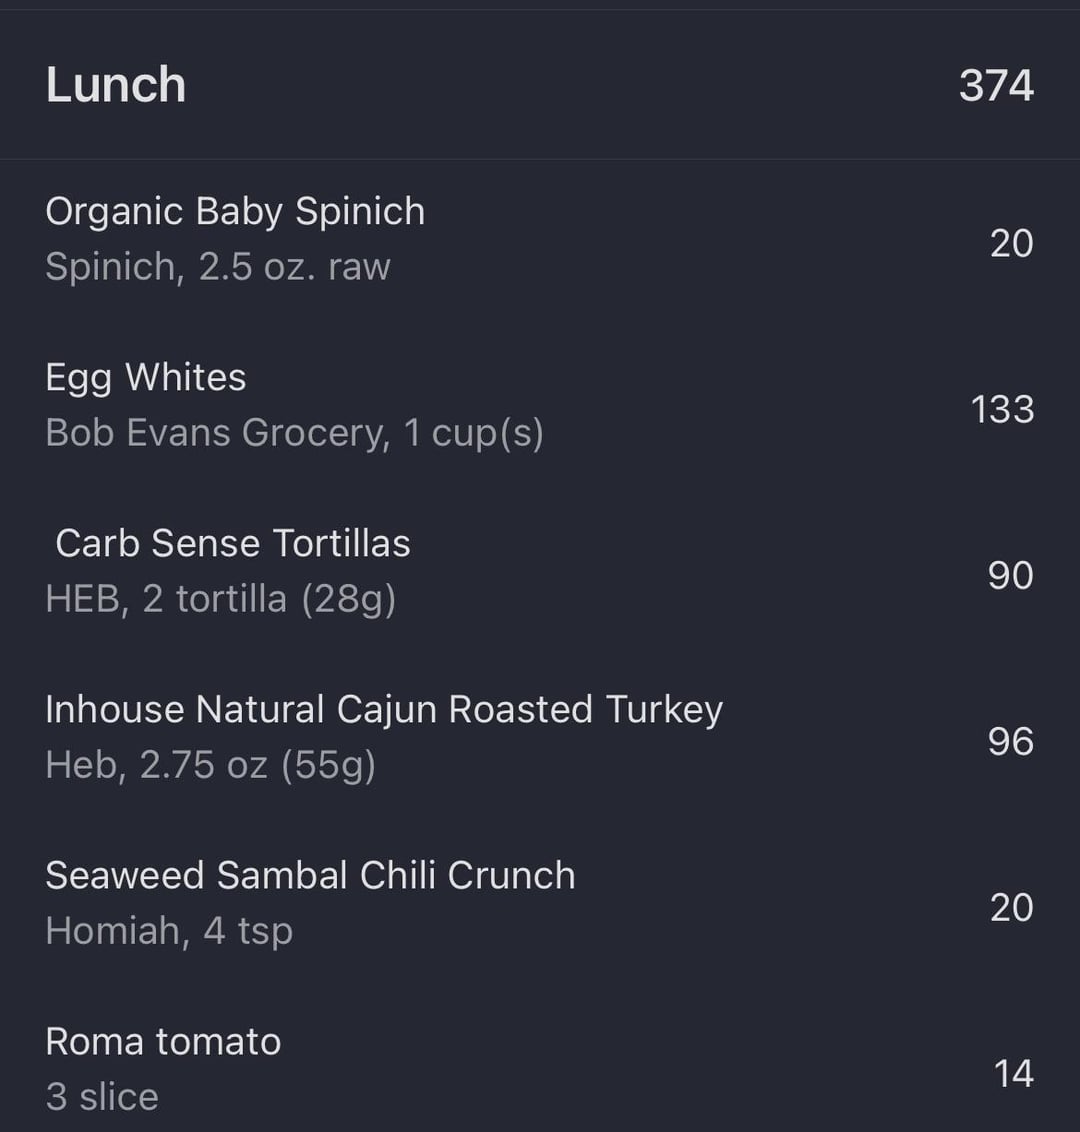Screen dimensions: 1080x1132
Task: Tap the 3 slice serving text
Action: click(x=102, y=1097)
